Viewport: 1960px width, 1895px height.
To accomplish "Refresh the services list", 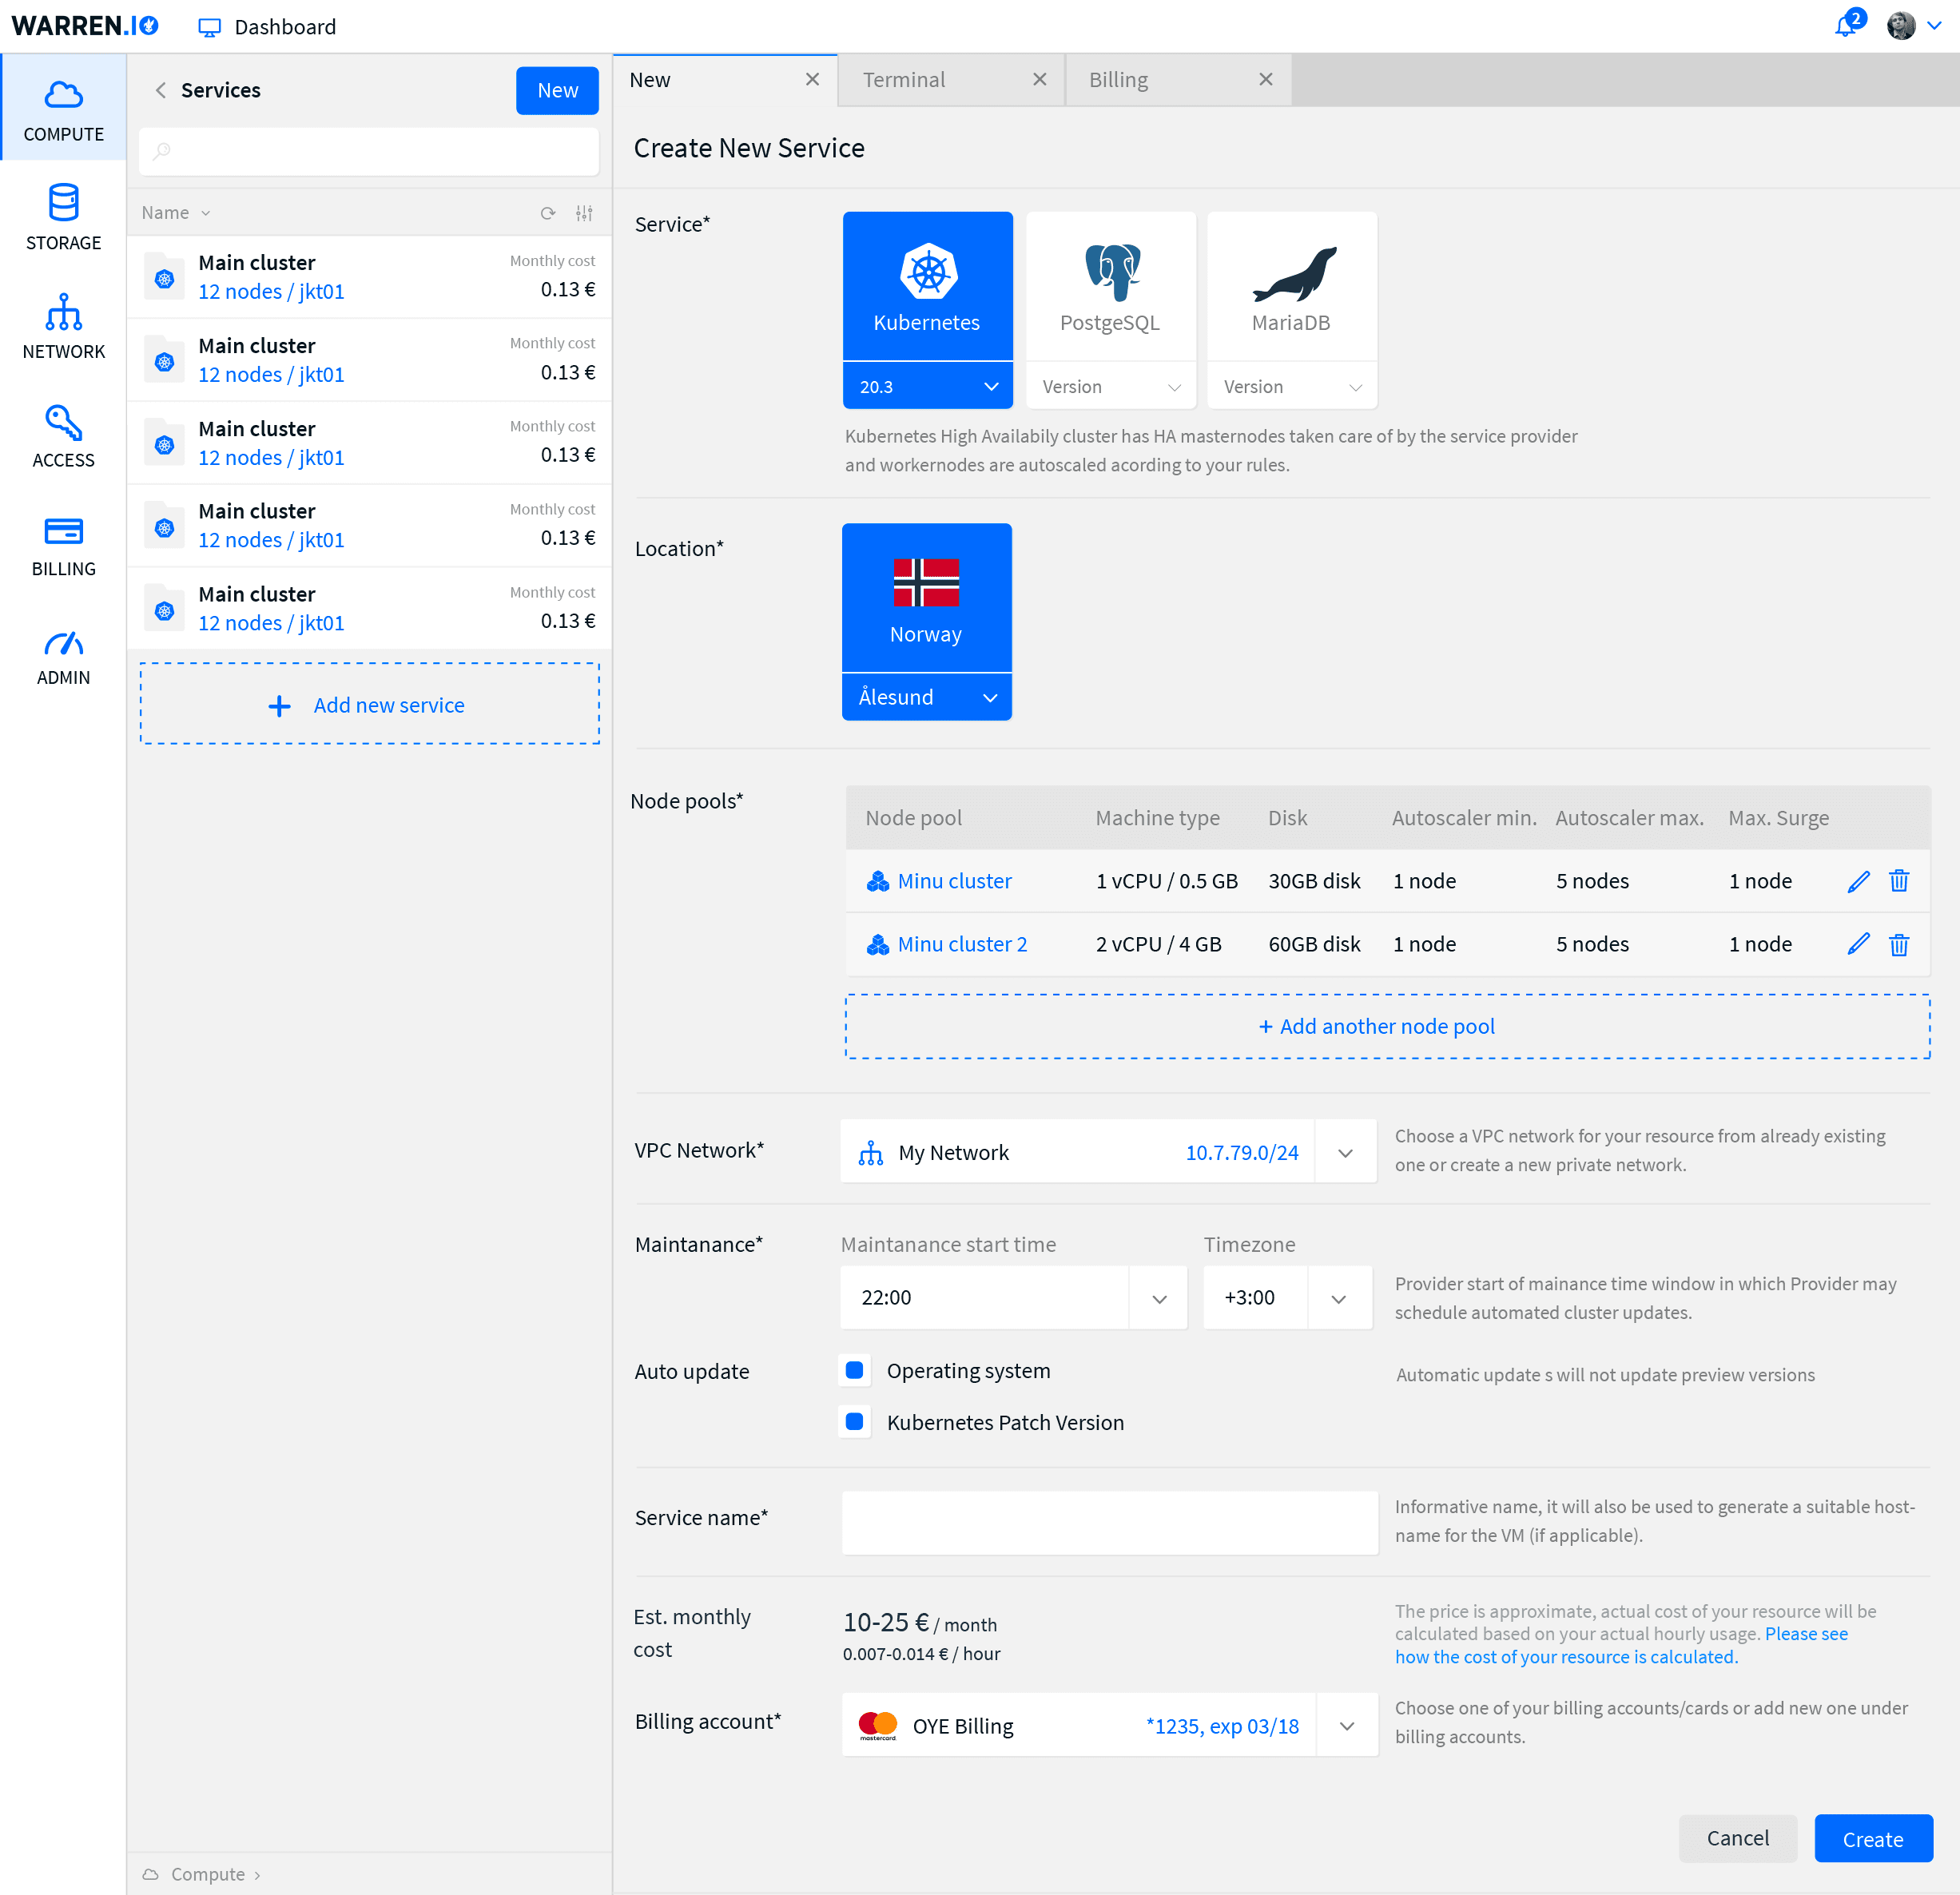I will point(548,213).
